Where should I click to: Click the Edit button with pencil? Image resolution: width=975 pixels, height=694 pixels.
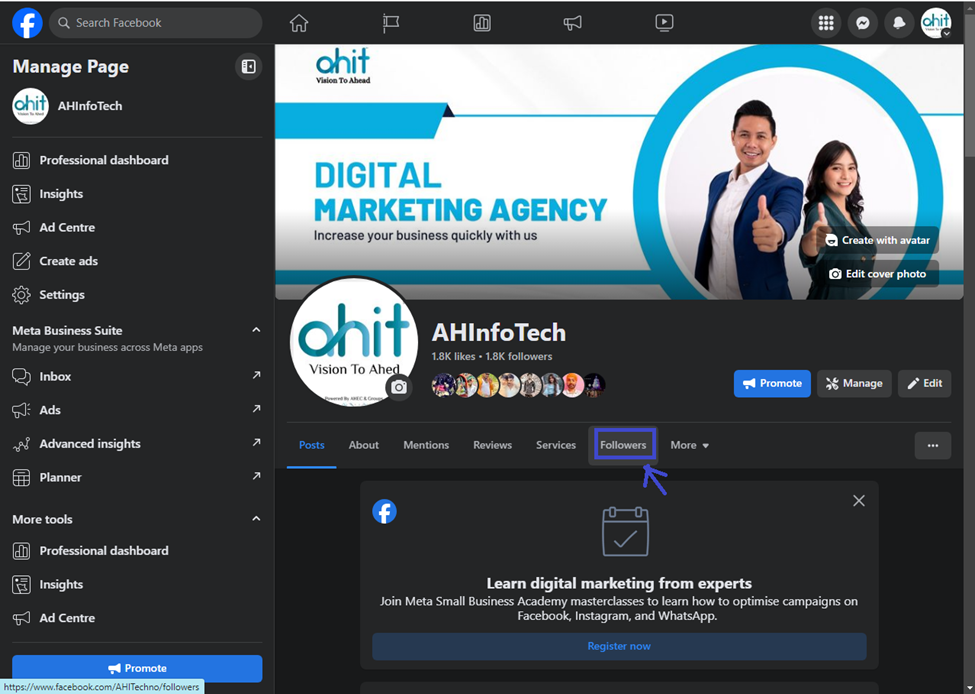pos(924,383)
